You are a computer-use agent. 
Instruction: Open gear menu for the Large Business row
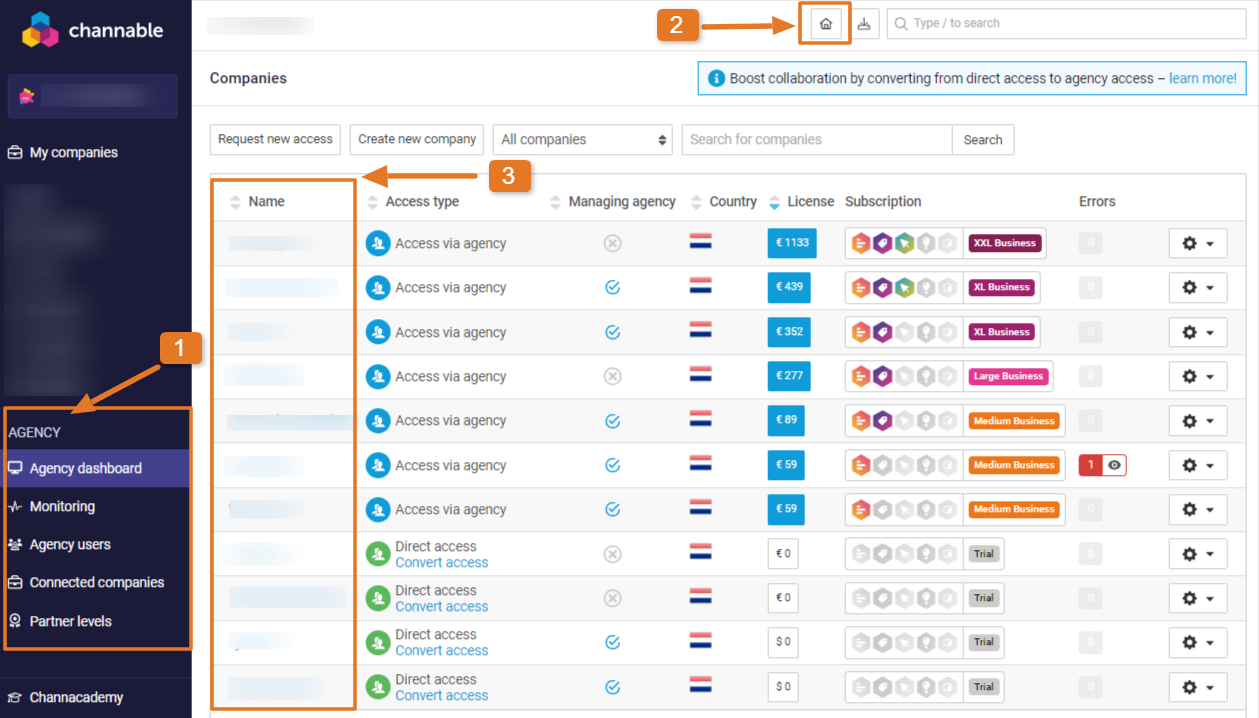tap(1197, 377)
